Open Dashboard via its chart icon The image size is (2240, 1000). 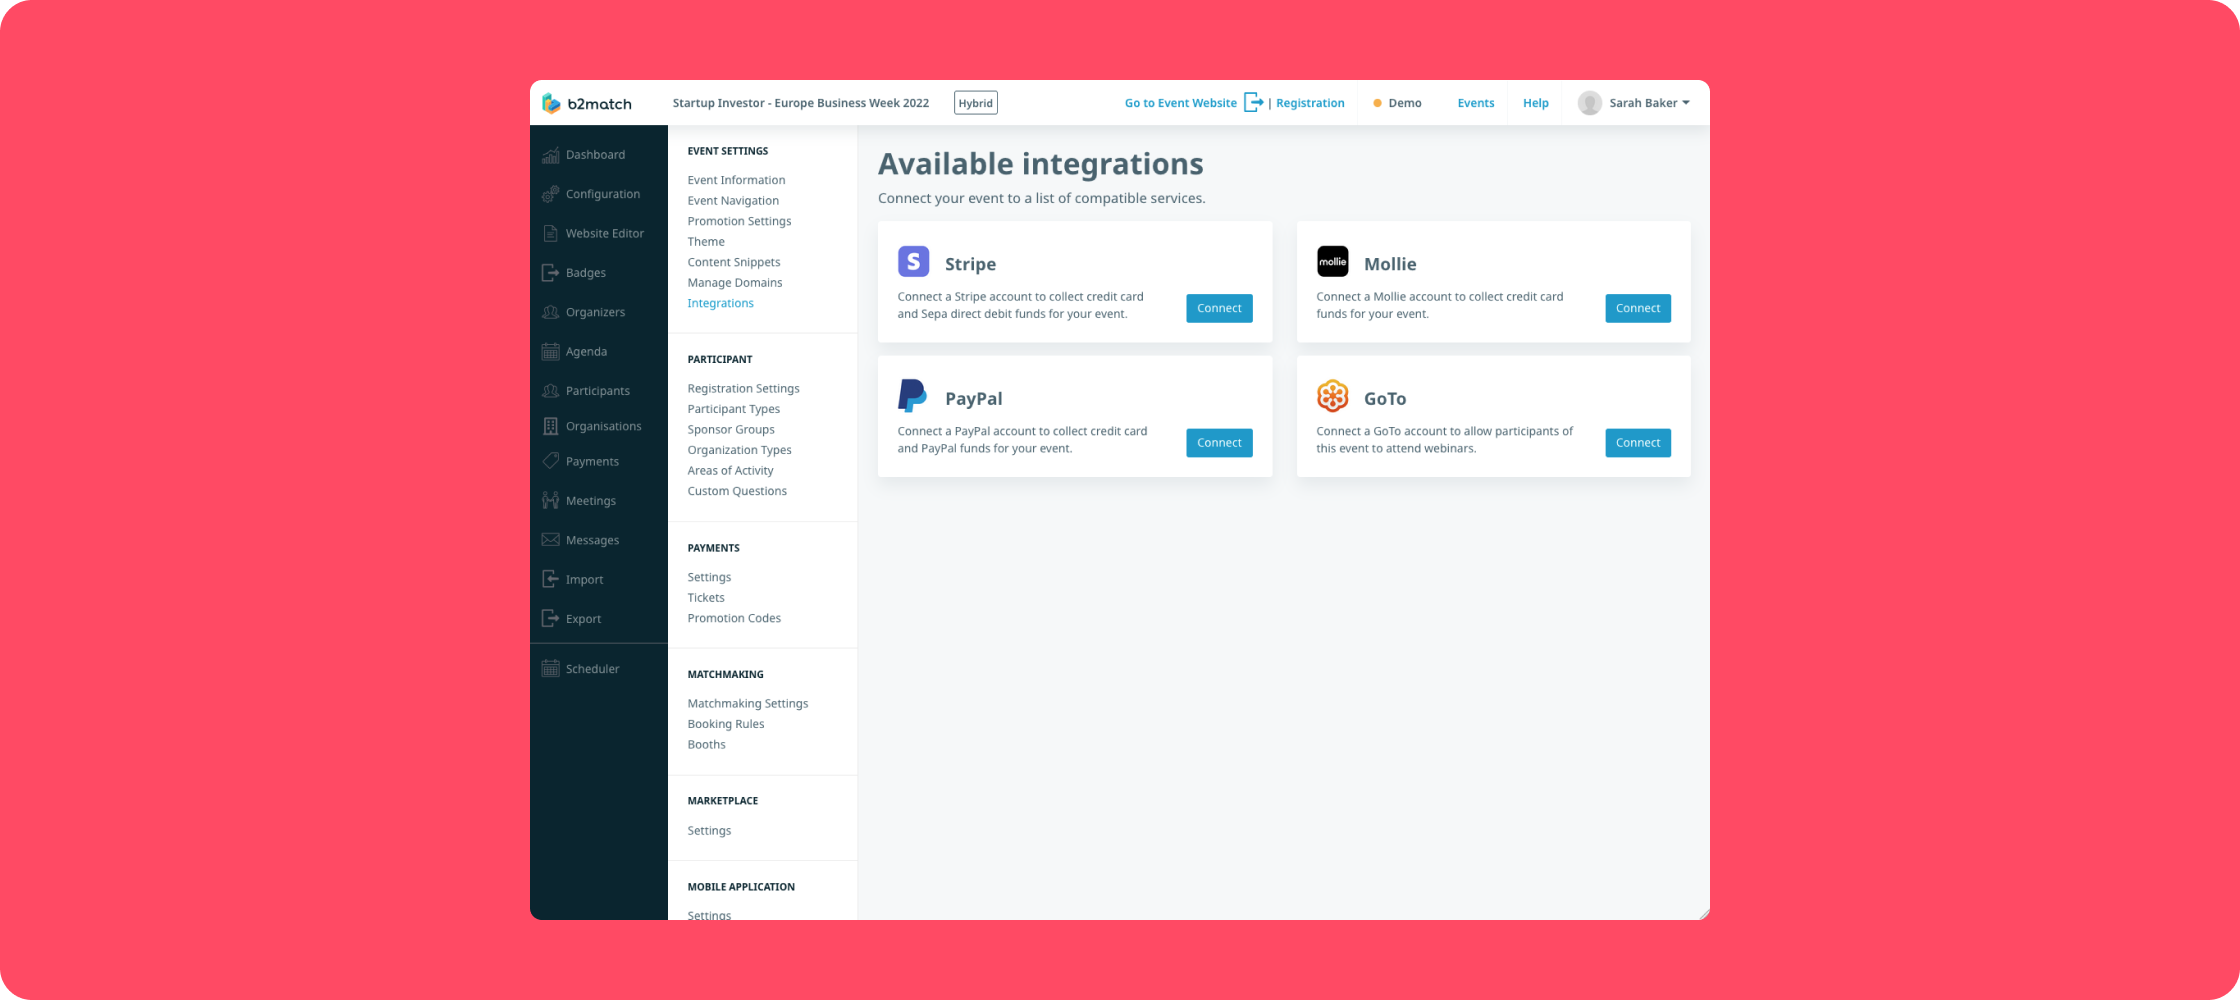[x=550, y=155]
